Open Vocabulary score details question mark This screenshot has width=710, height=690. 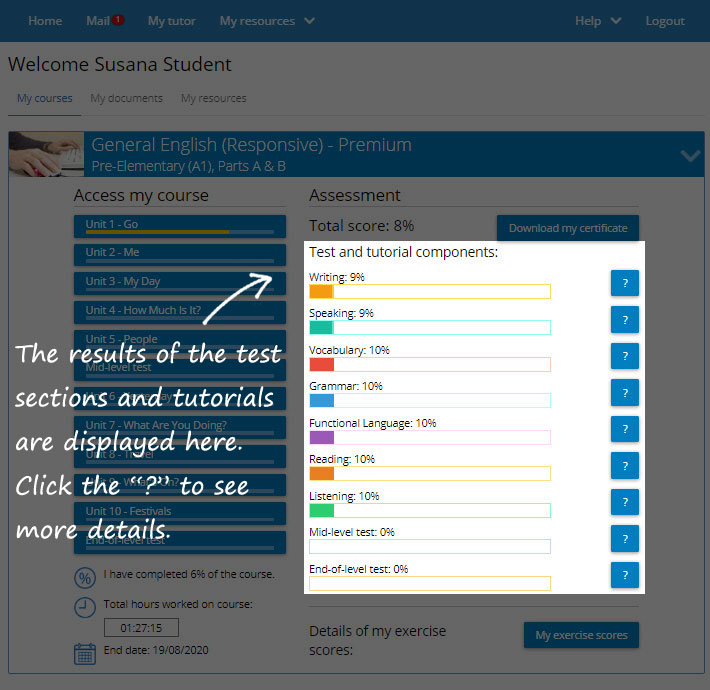click(624, 356)
